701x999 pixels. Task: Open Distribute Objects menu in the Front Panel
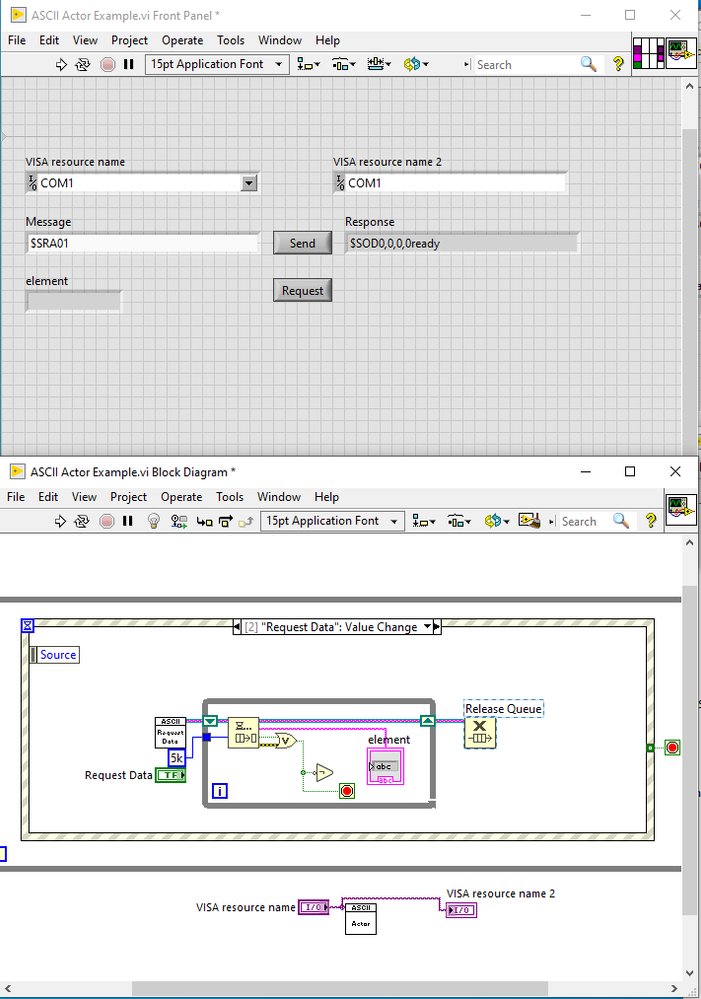tap(343, 64)
